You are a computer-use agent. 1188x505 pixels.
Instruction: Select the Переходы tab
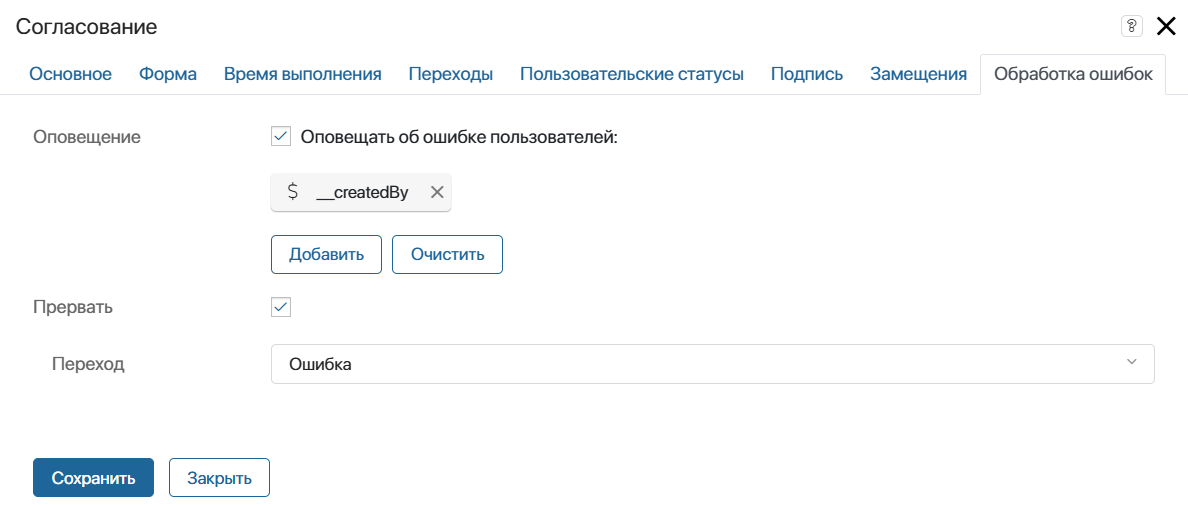click(x=451, y=74)
